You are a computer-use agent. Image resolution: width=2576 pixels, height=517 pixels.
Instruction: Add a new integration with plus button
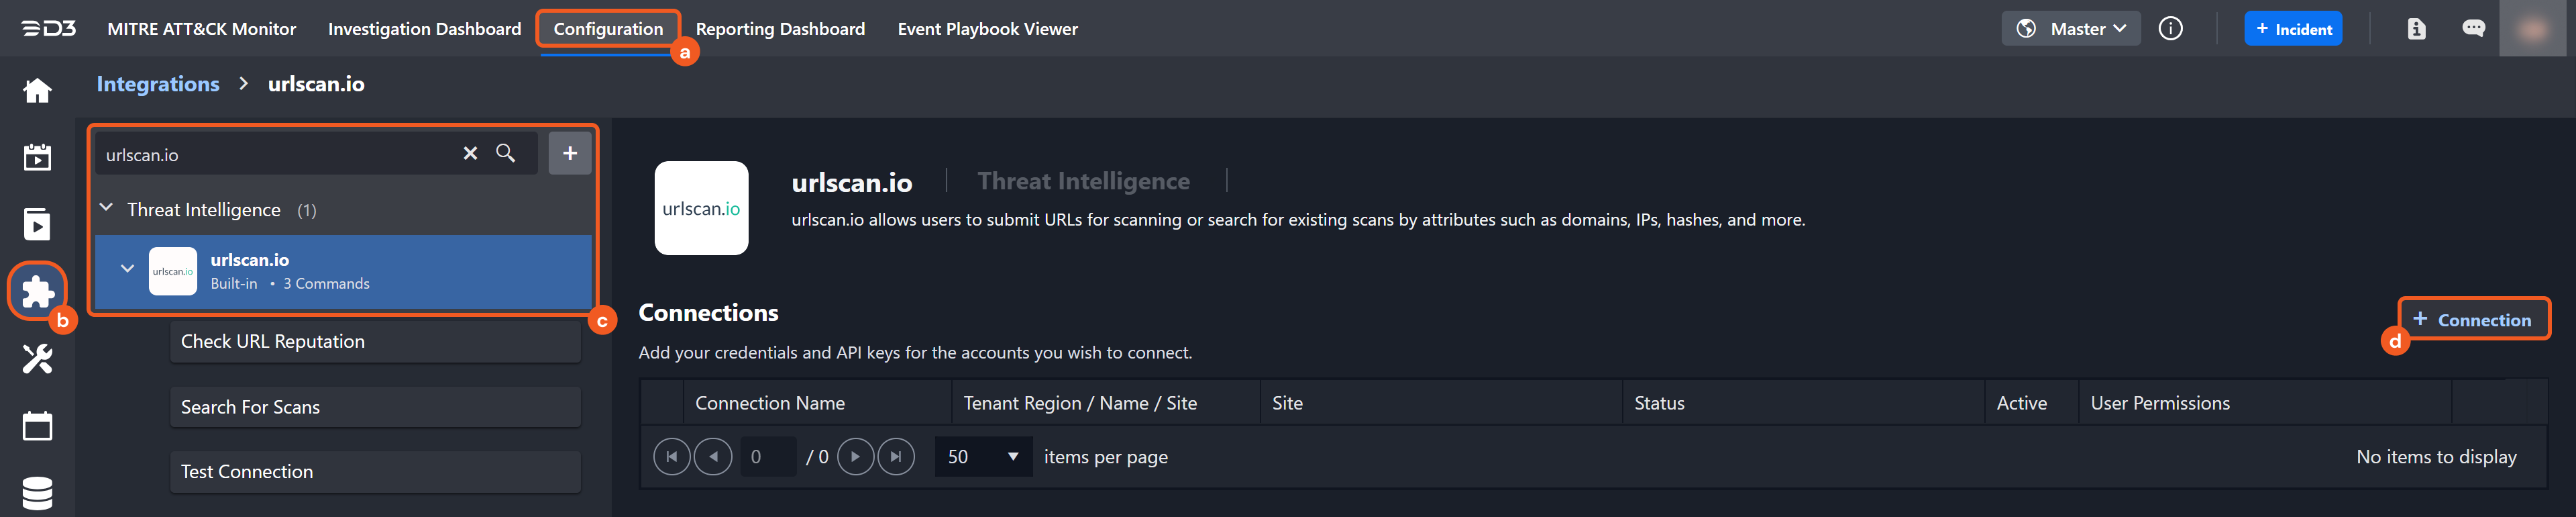click(570, 153)
